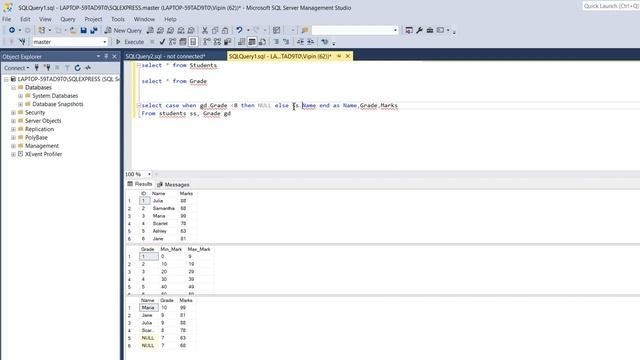The image size is (640, 360).
Task: Click the Display Estimated Execution Plan icon
Action: pos(172,42)
